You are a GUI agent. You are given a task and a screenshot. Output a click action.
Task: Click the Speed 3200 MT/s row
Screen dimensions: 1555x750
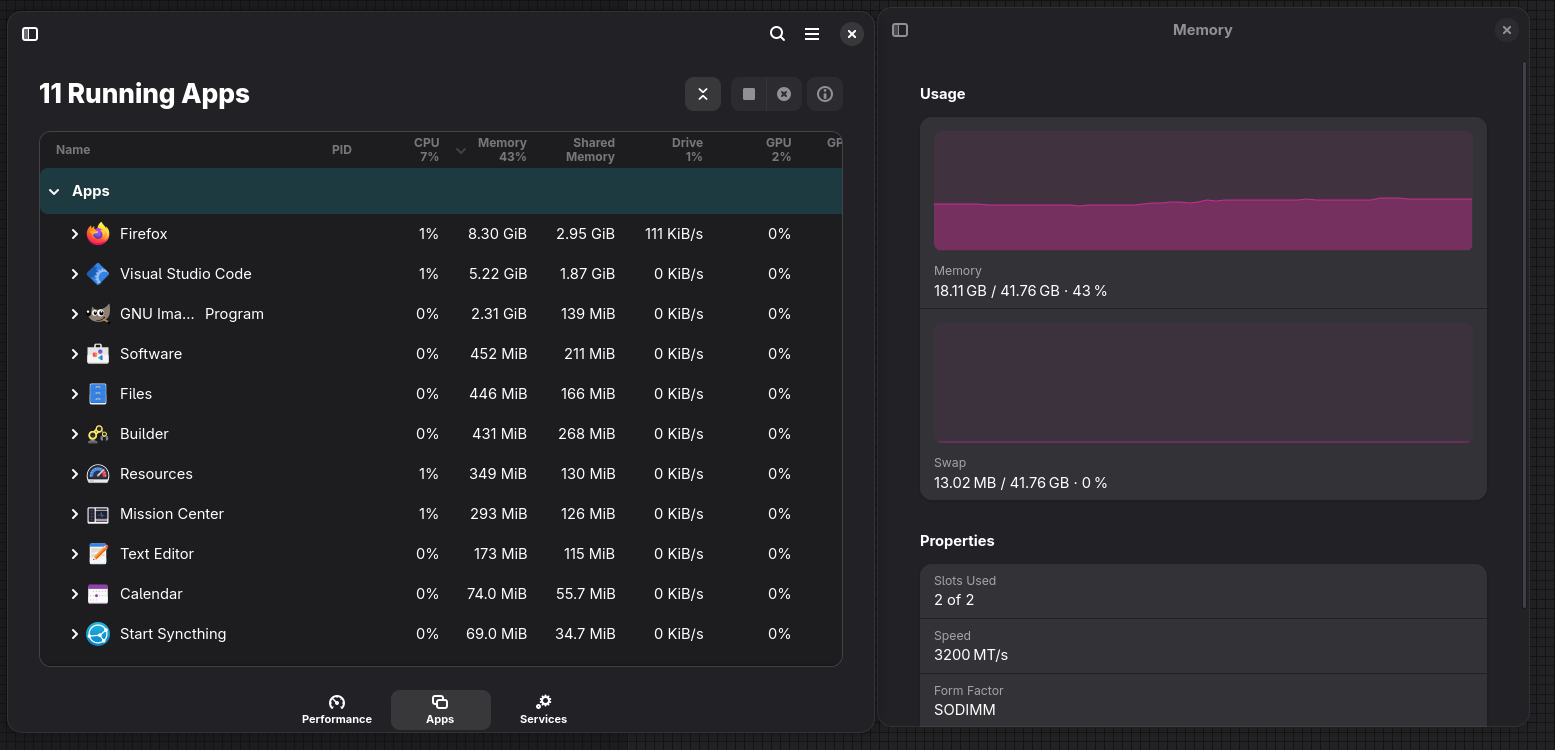[x=1203, y=646]
